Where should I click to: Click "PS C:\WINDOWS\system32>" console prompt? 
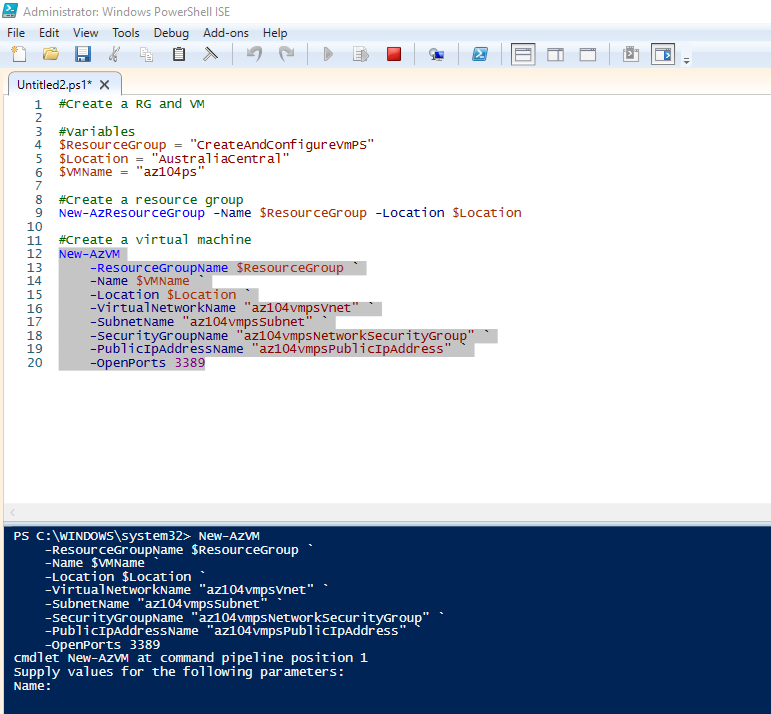(x=102, y=536)
